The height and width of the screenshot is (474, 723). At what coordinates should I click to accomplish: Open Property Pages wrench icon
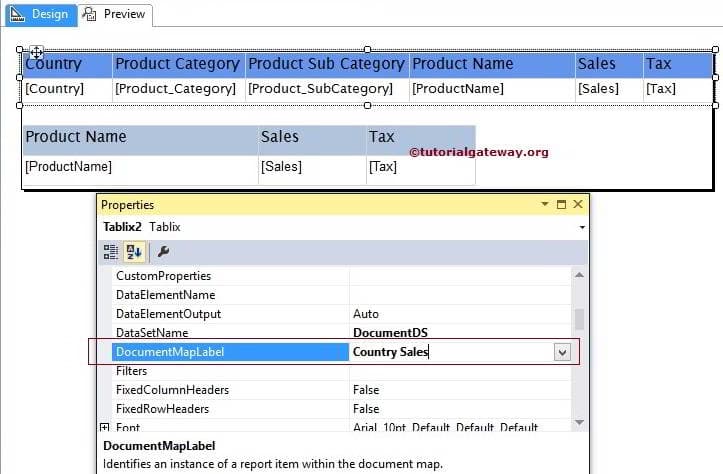(163, 252)
